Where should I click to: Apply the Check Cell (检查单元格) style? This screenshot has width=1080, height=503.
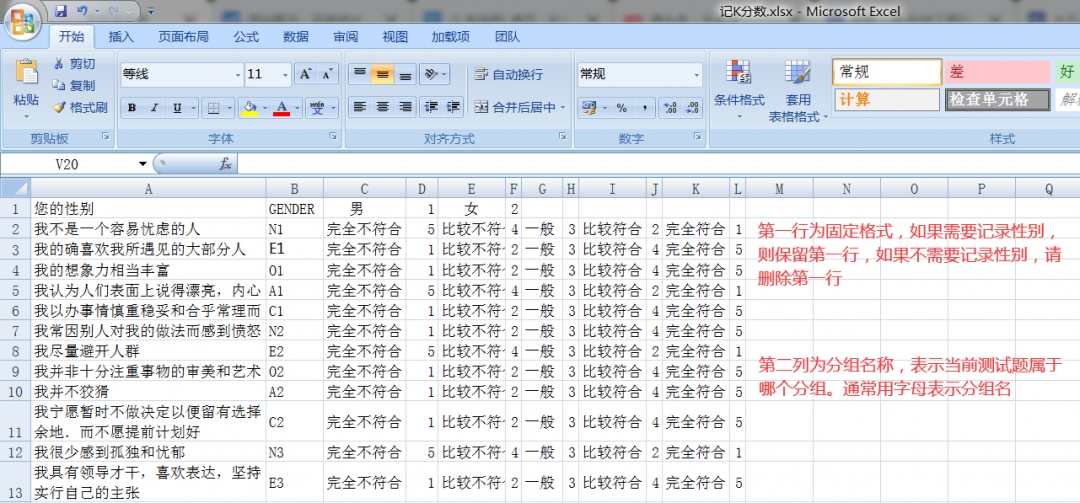[x=997, y=100]
